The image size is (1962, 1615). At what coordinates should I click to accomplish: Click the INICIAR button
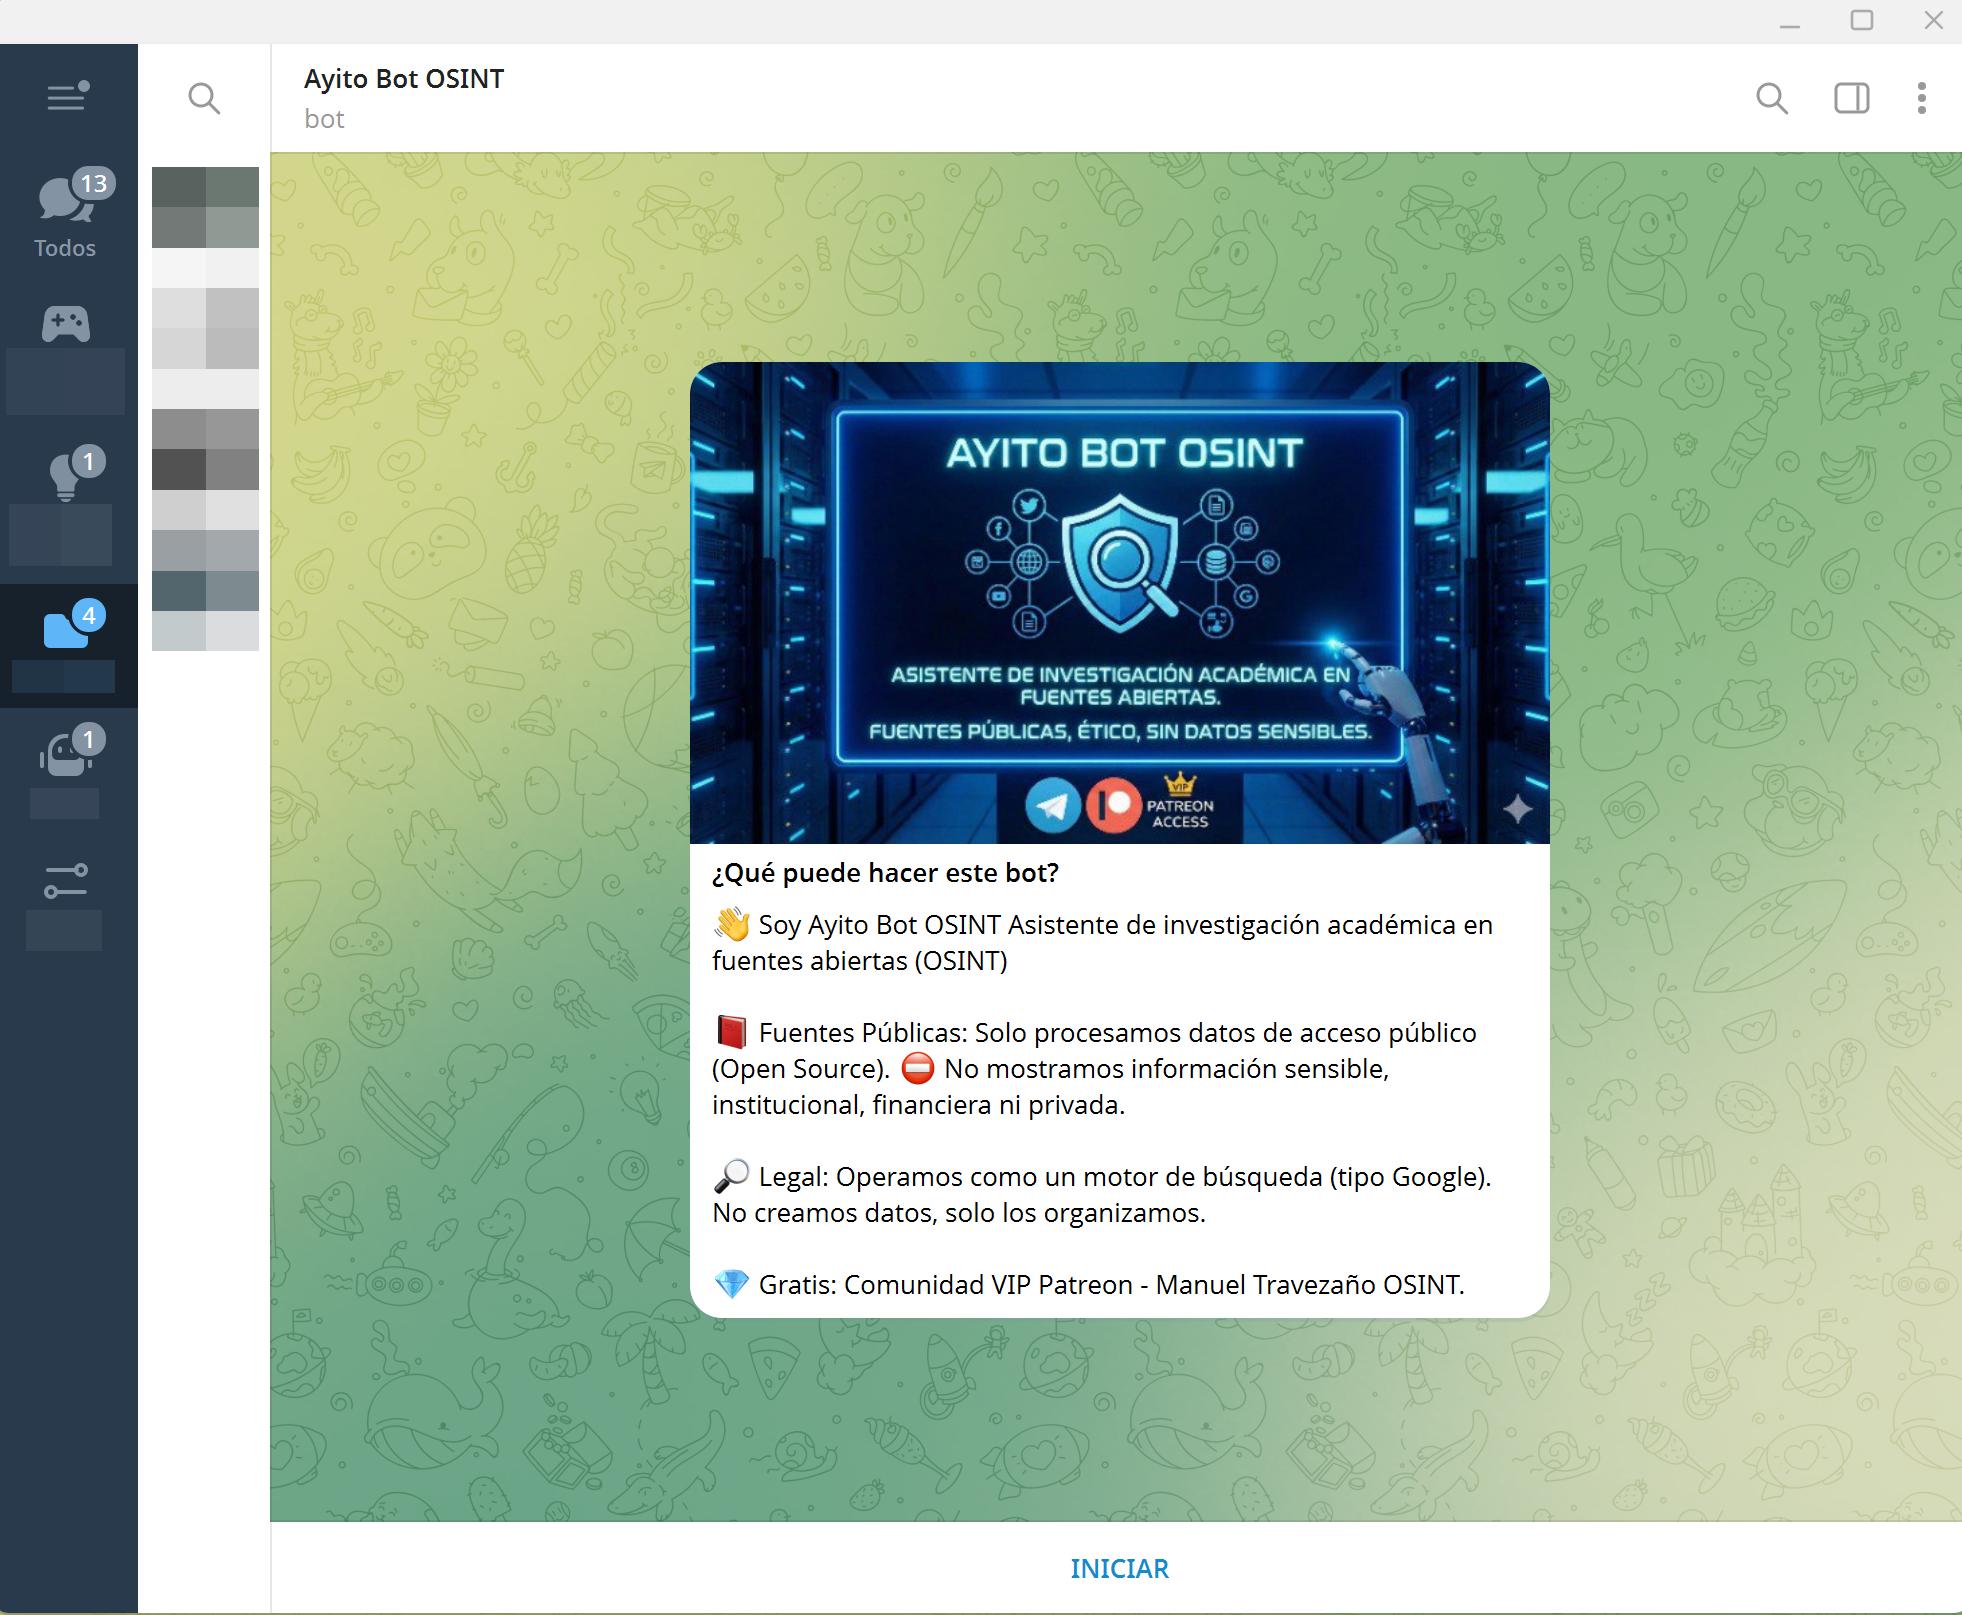click(1119, 1568)
